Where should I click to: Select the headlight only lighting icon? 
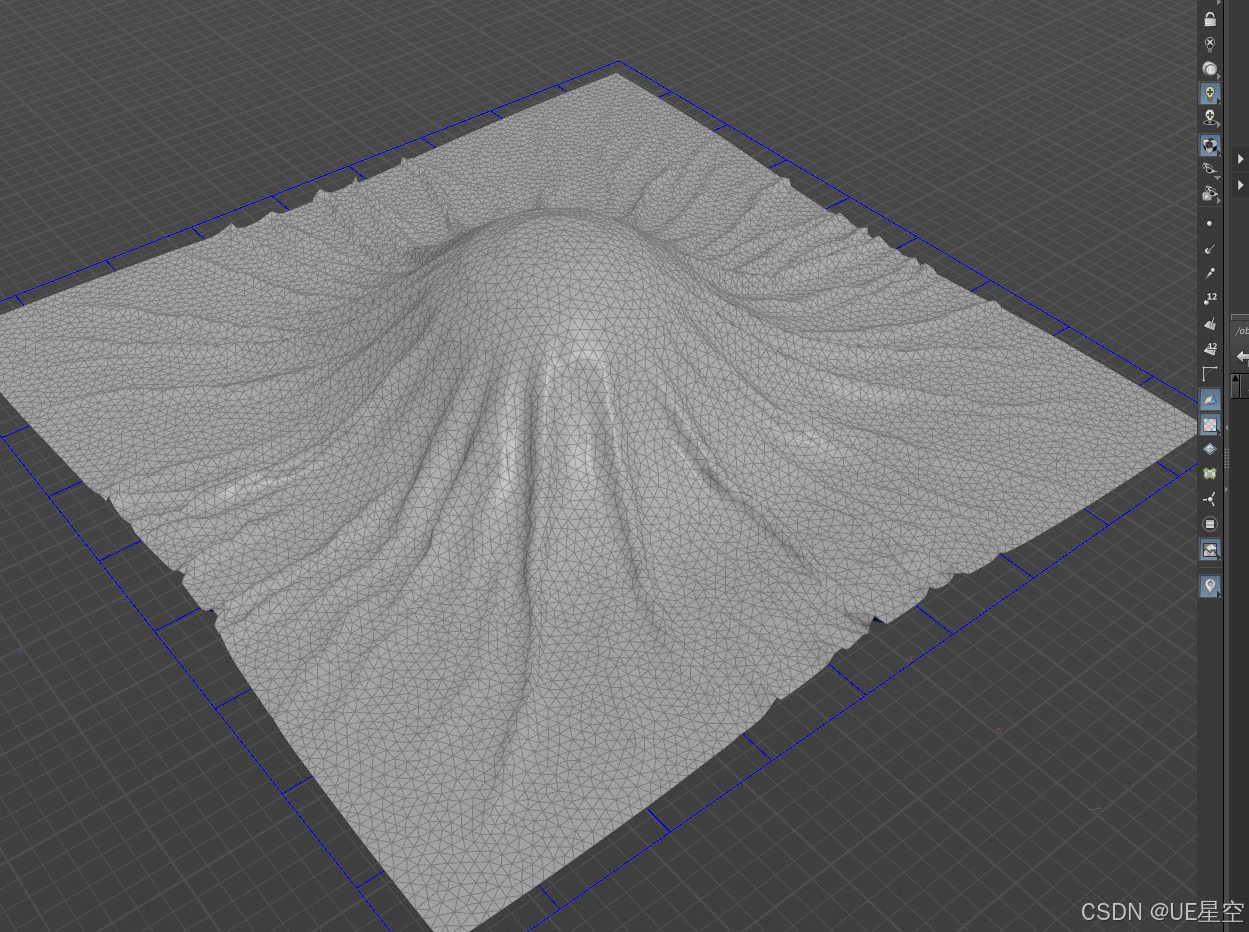pos(1210,69)
